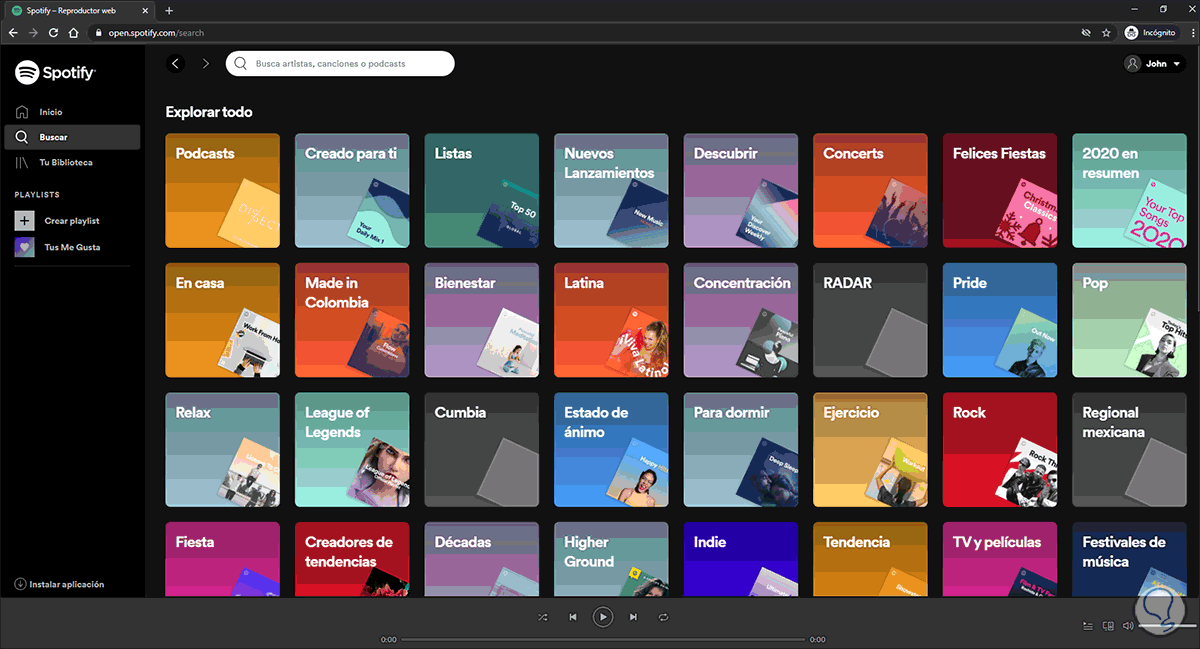Image resolution: width=1200 pixels, height=649 pixels.
Task: Open Estado de ánimo category
Action: tap(611, 449)
